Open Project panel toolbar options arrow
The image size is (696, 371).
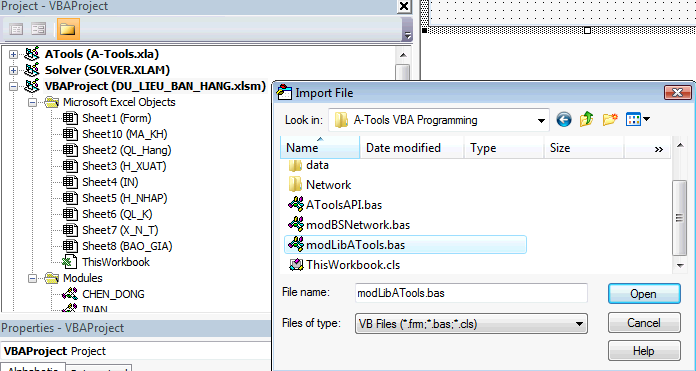pyautogui.click(x=407, y=36)
